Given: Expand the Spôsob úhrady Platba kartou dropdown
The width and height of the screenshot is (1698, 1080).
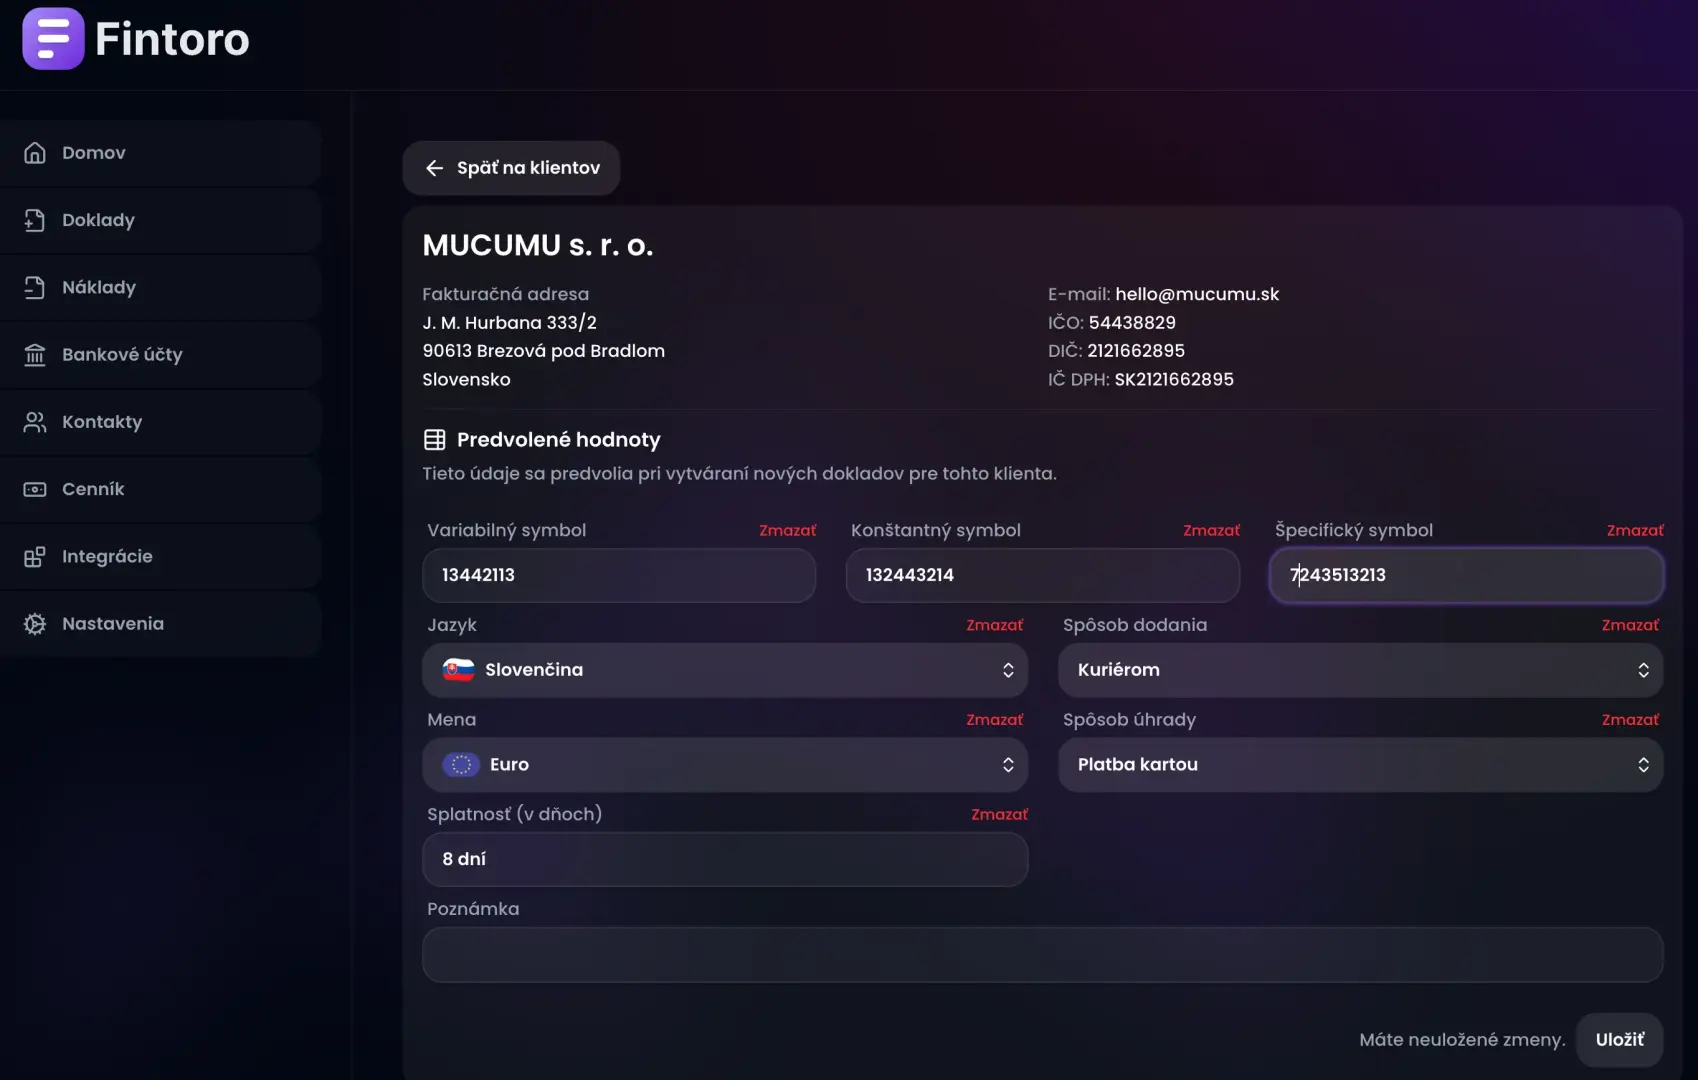Looking at the screenshot, I should click(x=1360, y=765).
